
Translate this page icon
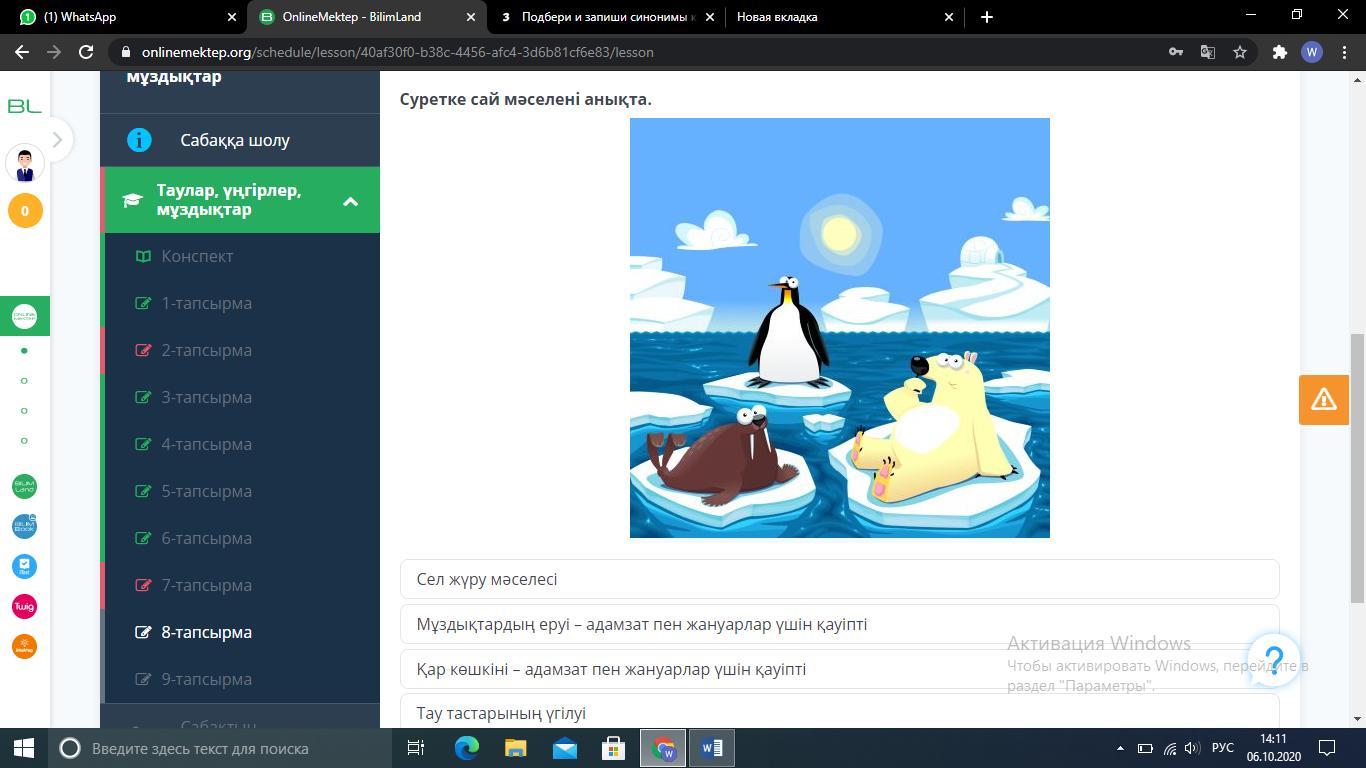click(x=1208, y=52)
